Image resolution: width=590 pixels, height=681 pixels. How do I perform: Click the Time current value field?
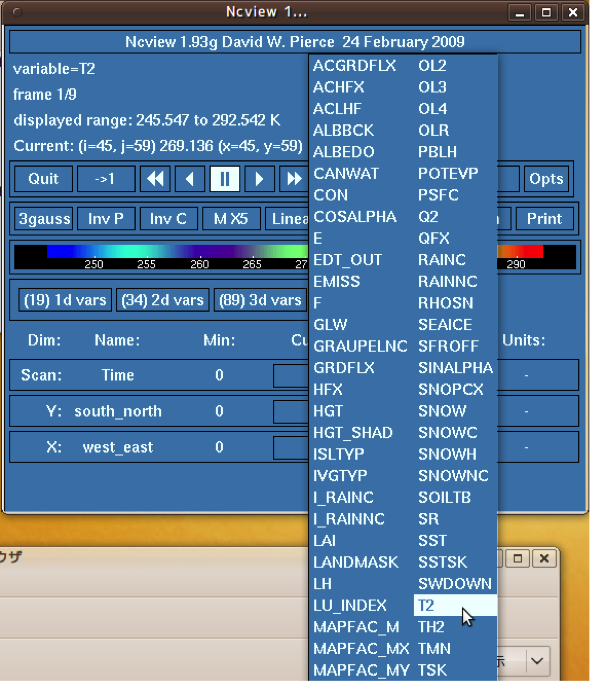tap(291, 376)
